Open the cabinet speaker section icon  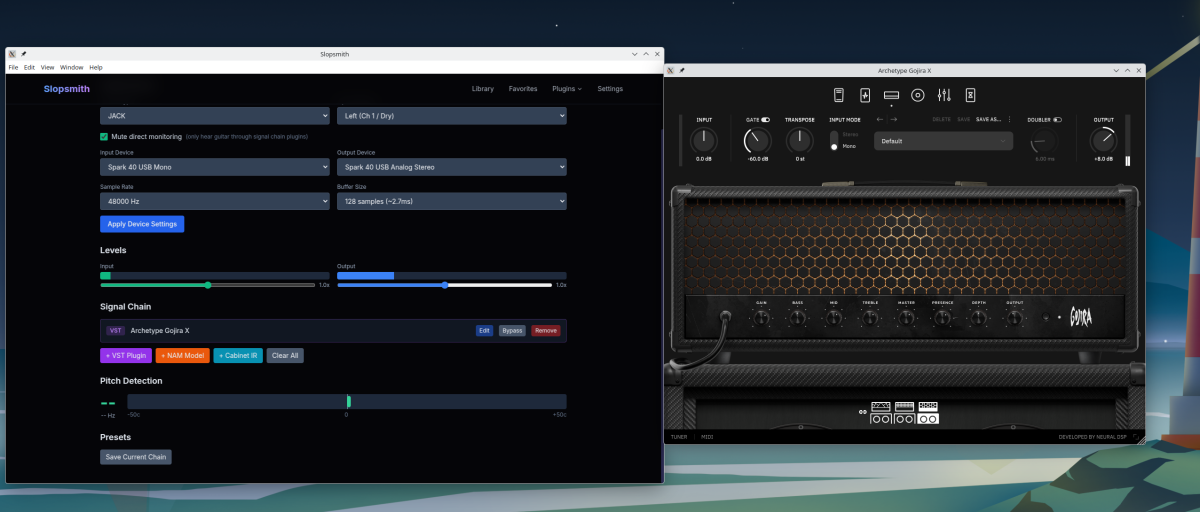[x=918, y=95]
